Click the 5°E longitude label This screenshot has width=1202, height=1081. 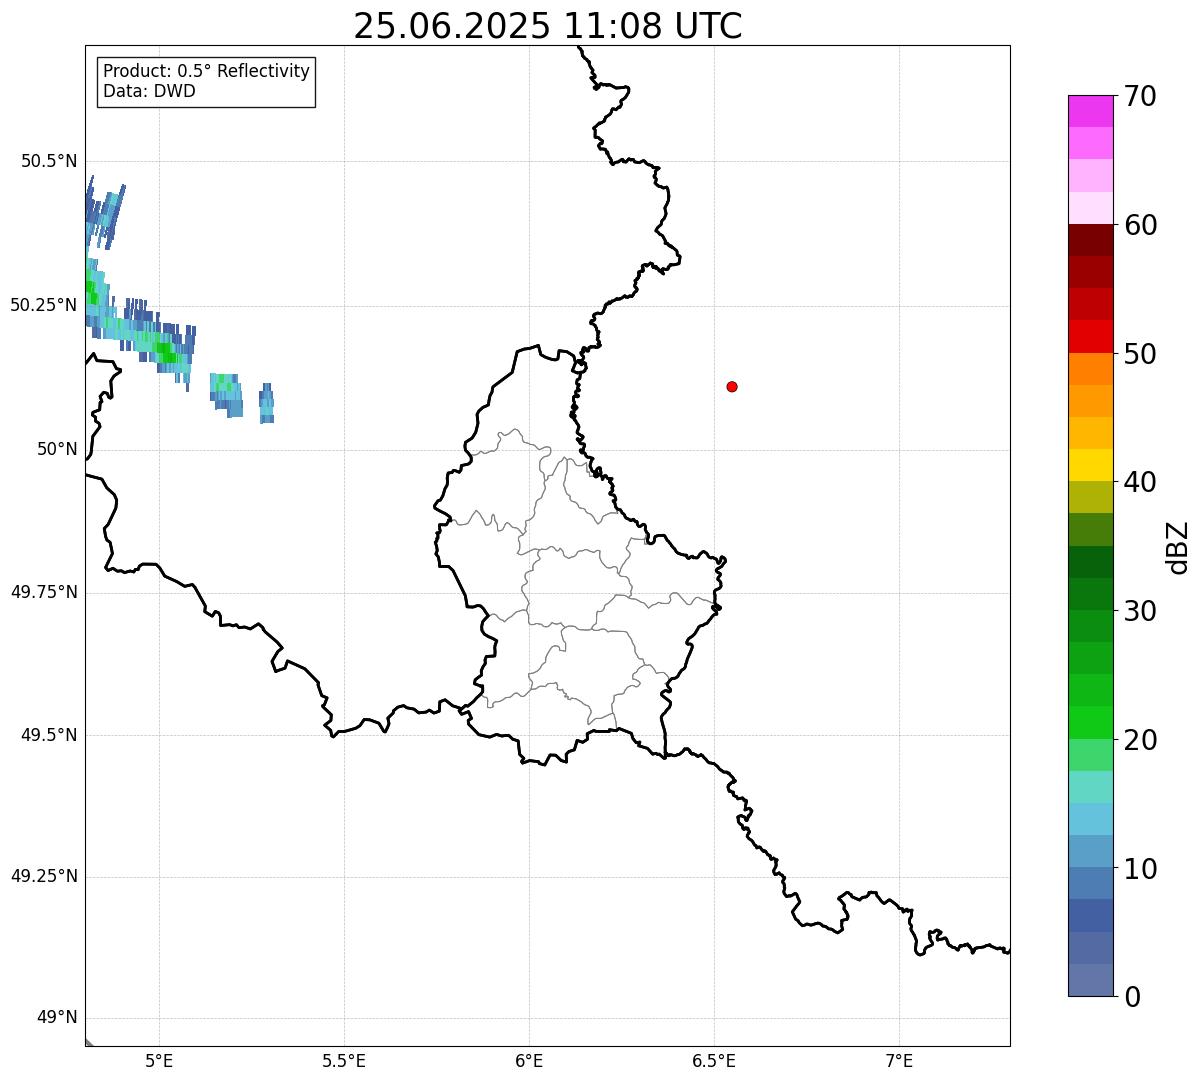pos(159,1060)
